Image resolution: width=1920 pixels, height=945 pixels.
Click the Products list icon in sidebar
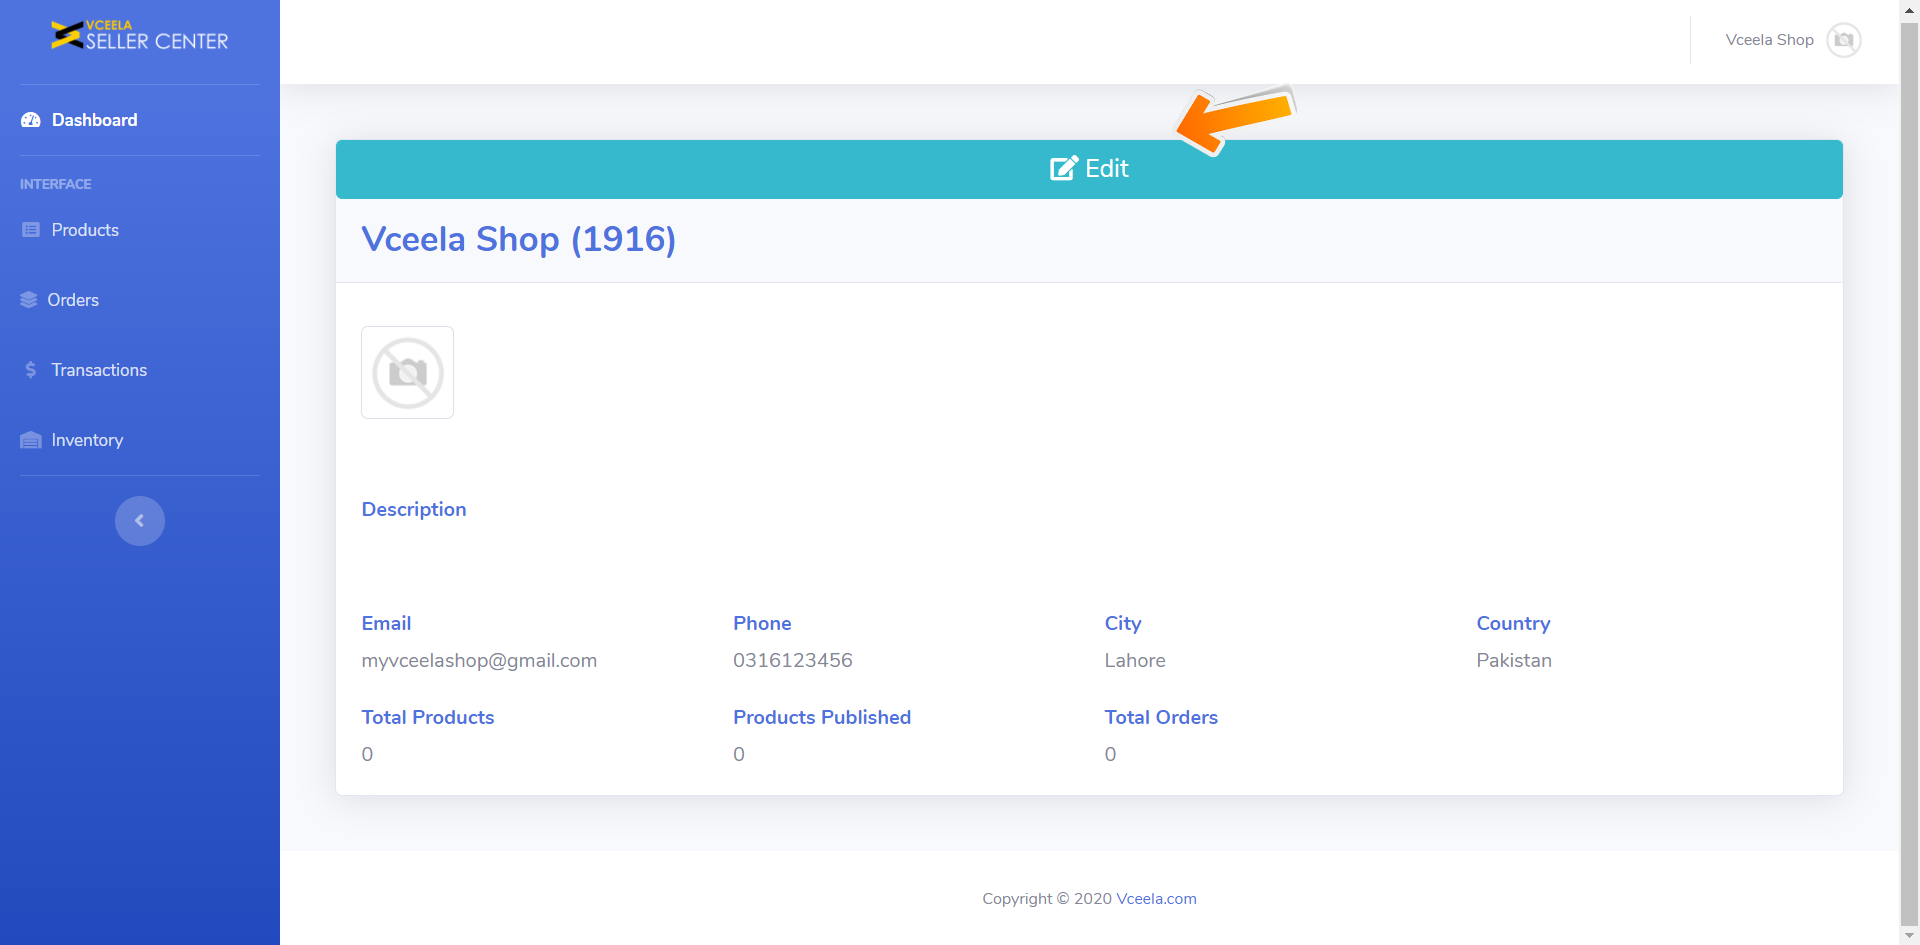click(x=31, y=230)
